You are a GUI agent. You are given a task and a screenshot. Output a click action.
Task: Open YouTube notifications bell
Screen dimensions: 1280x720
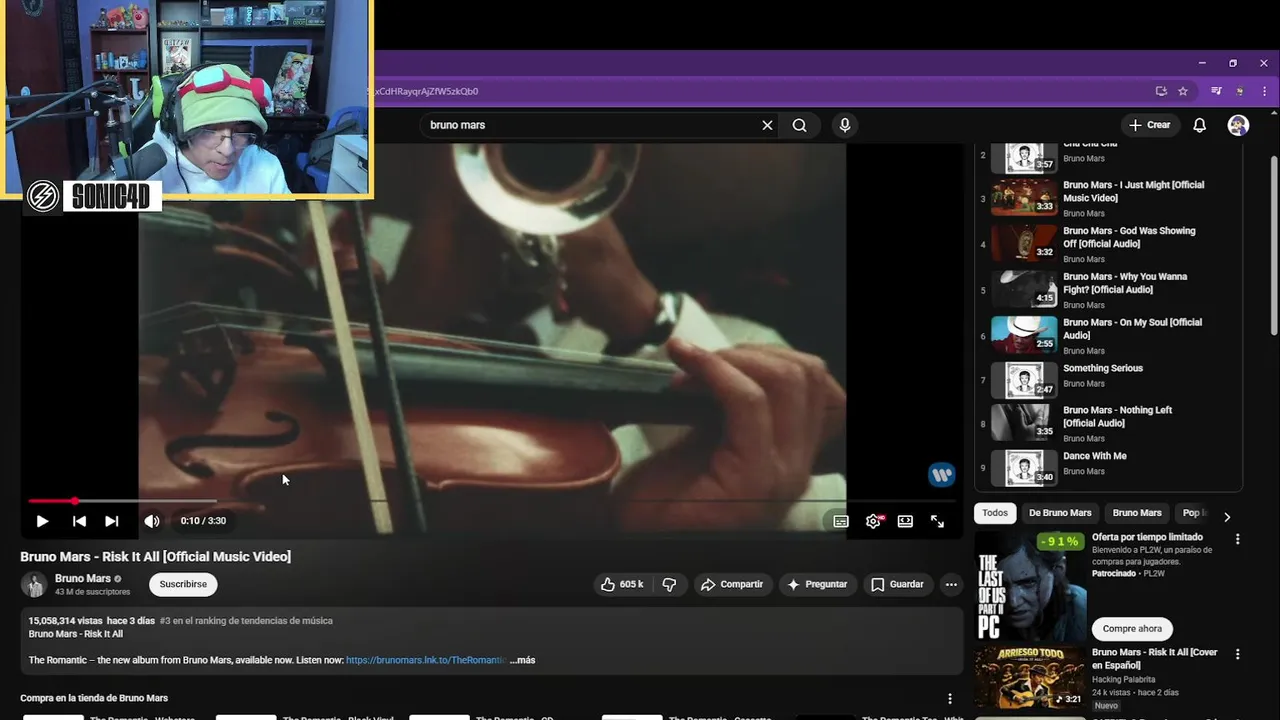tap(1200, 125)
